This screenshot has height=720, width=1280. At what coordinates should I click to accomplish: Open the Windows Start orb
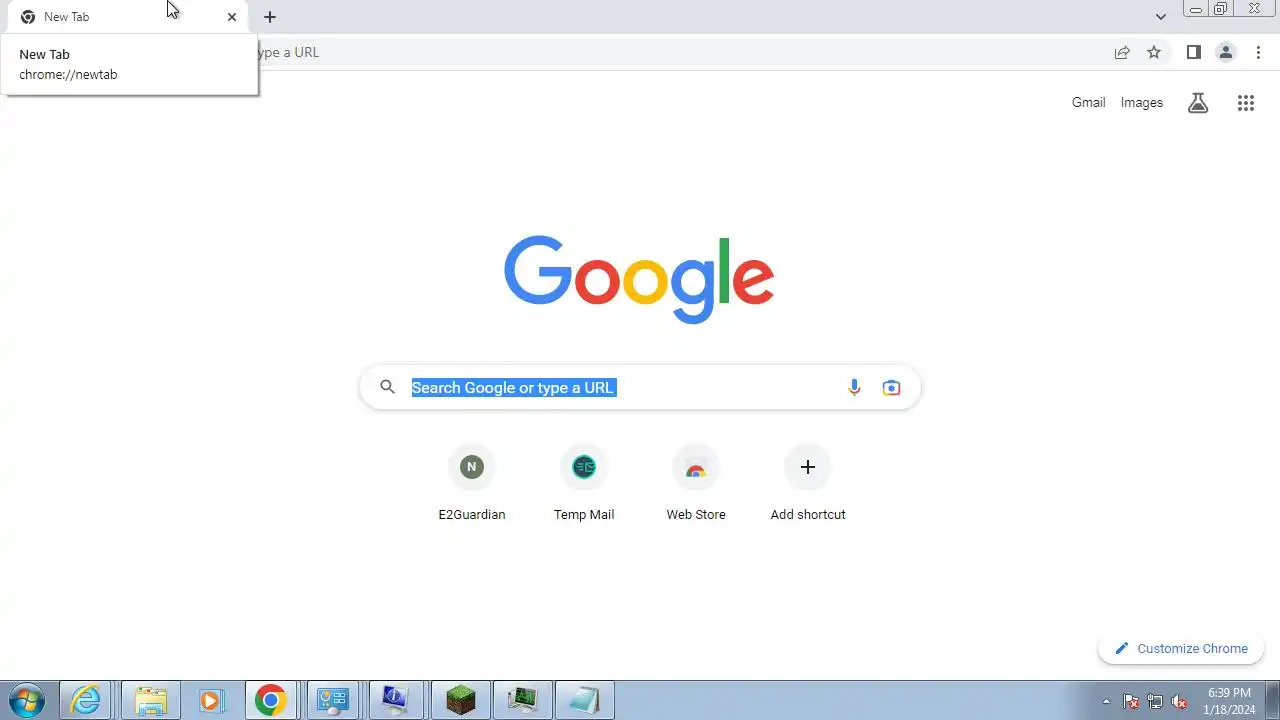coord(27,700)
